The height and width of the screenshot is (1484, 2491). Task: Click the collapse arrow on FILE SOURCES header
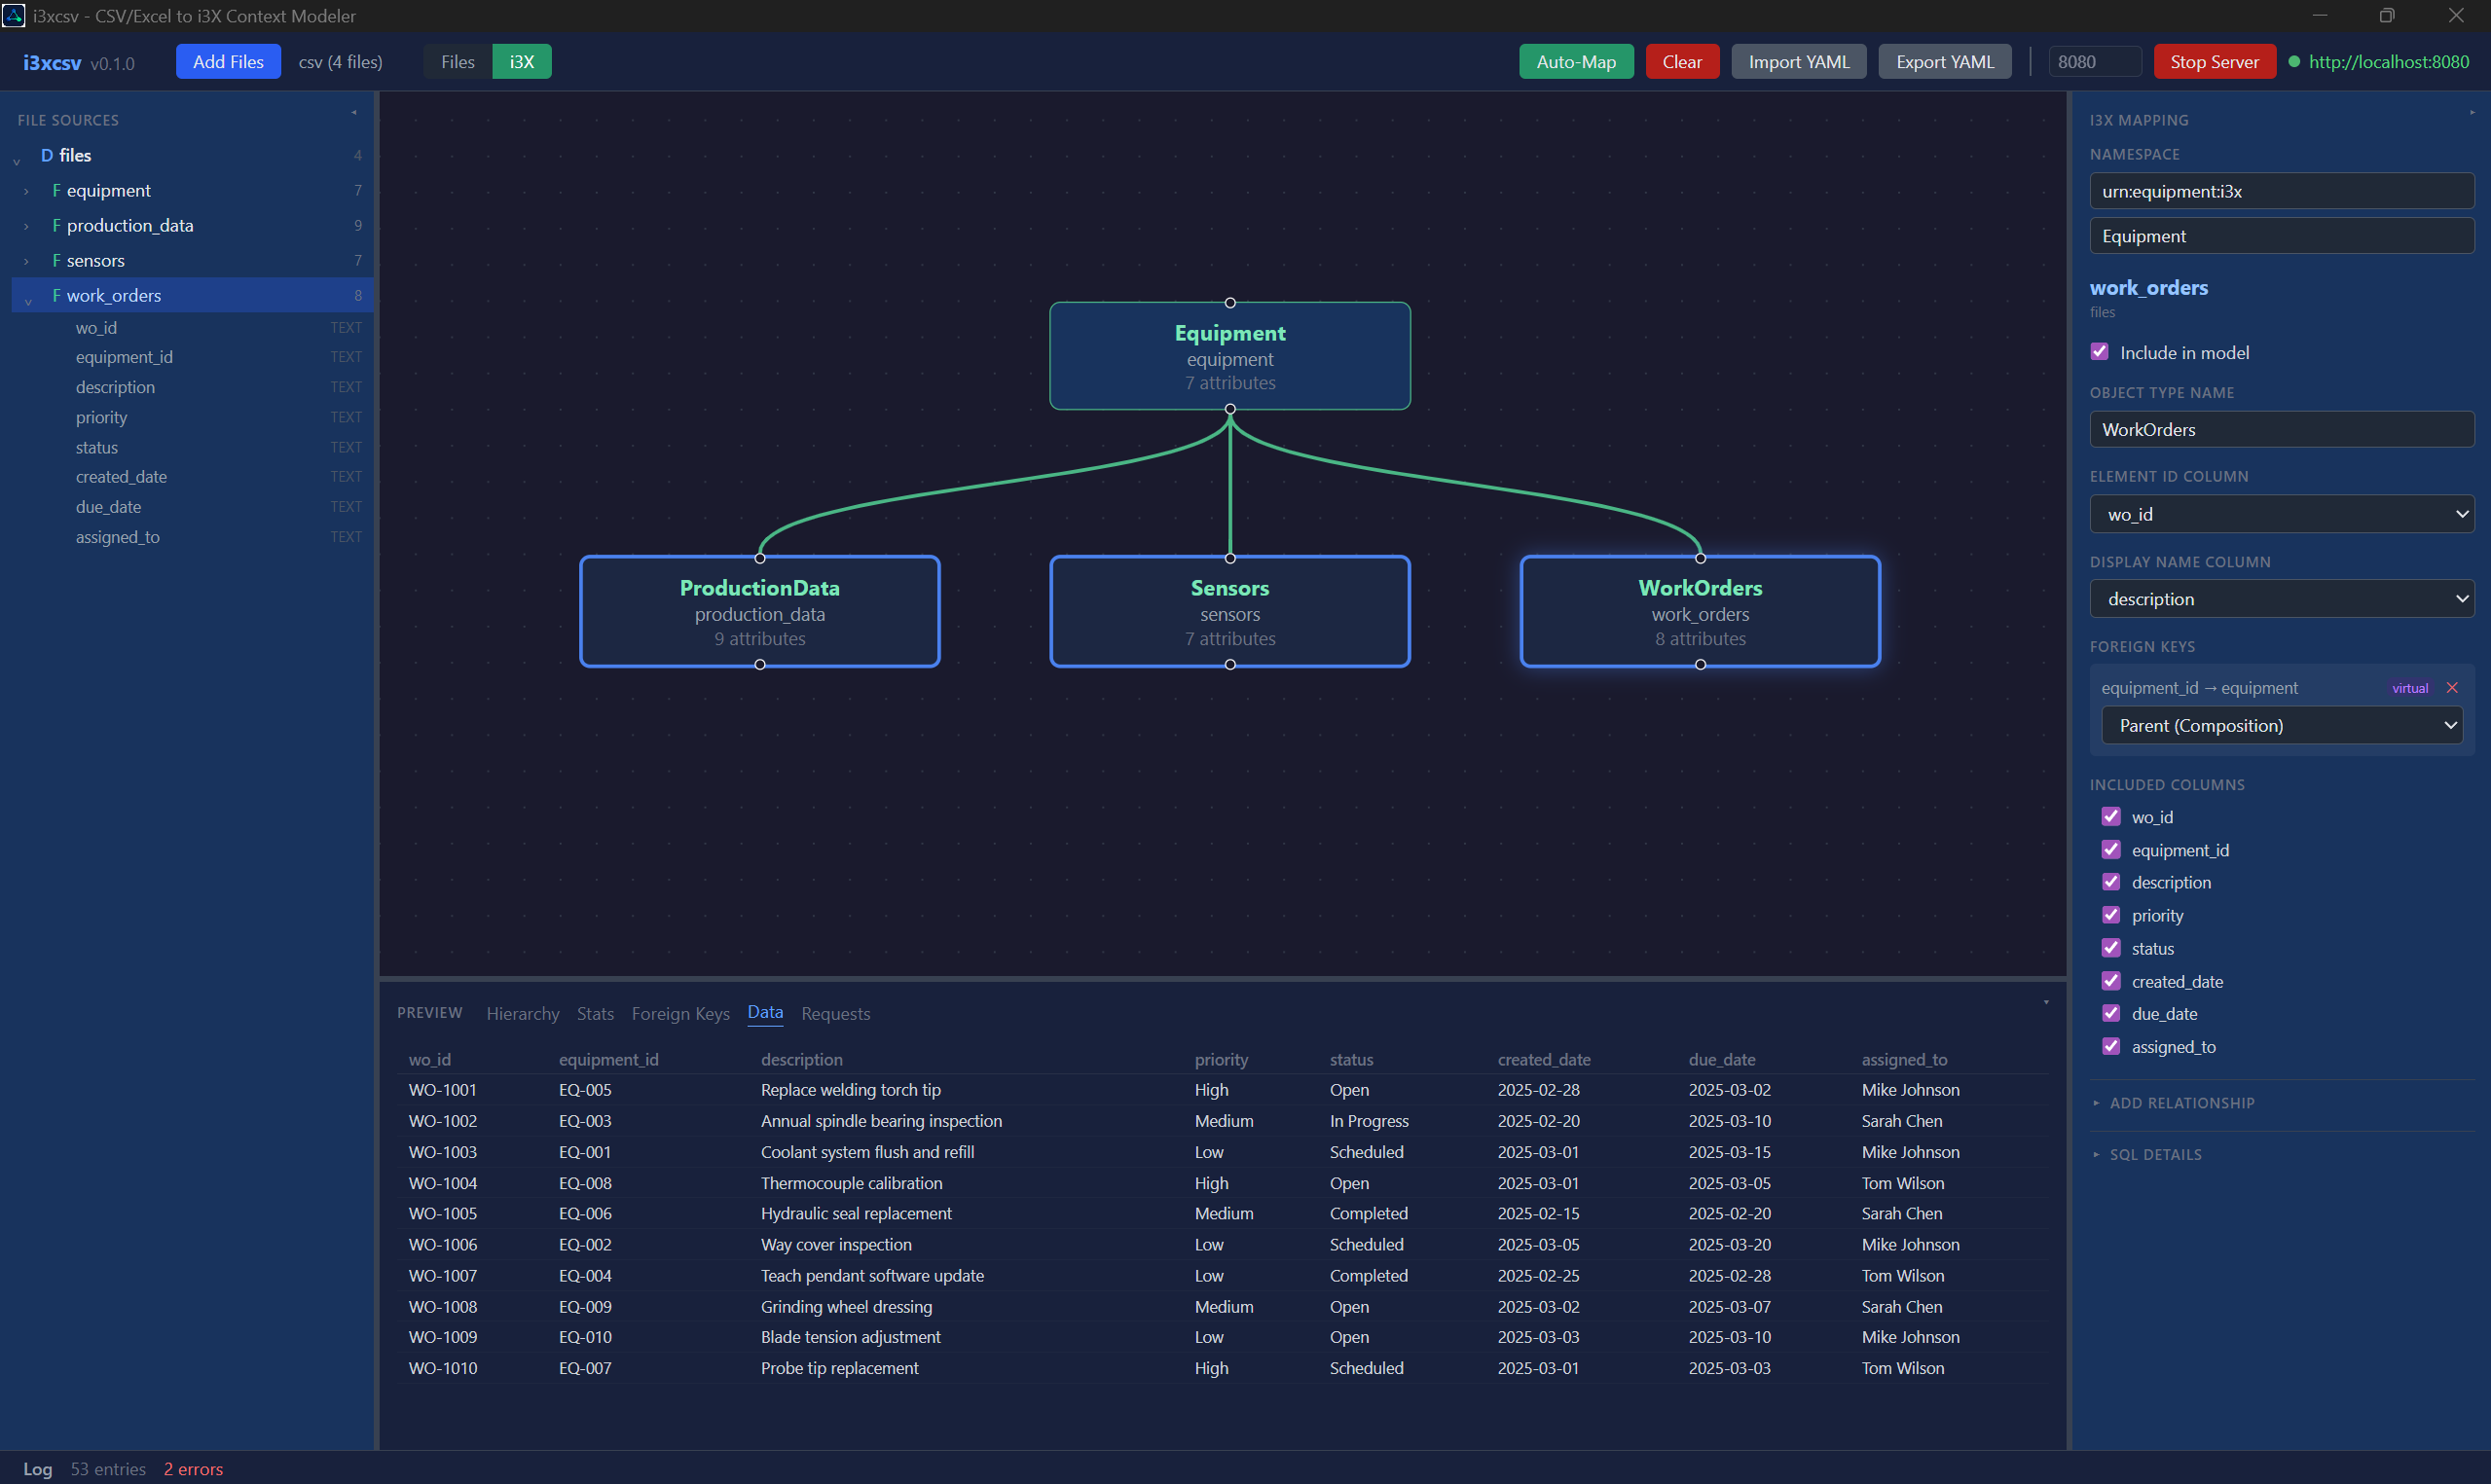point(354,113)
